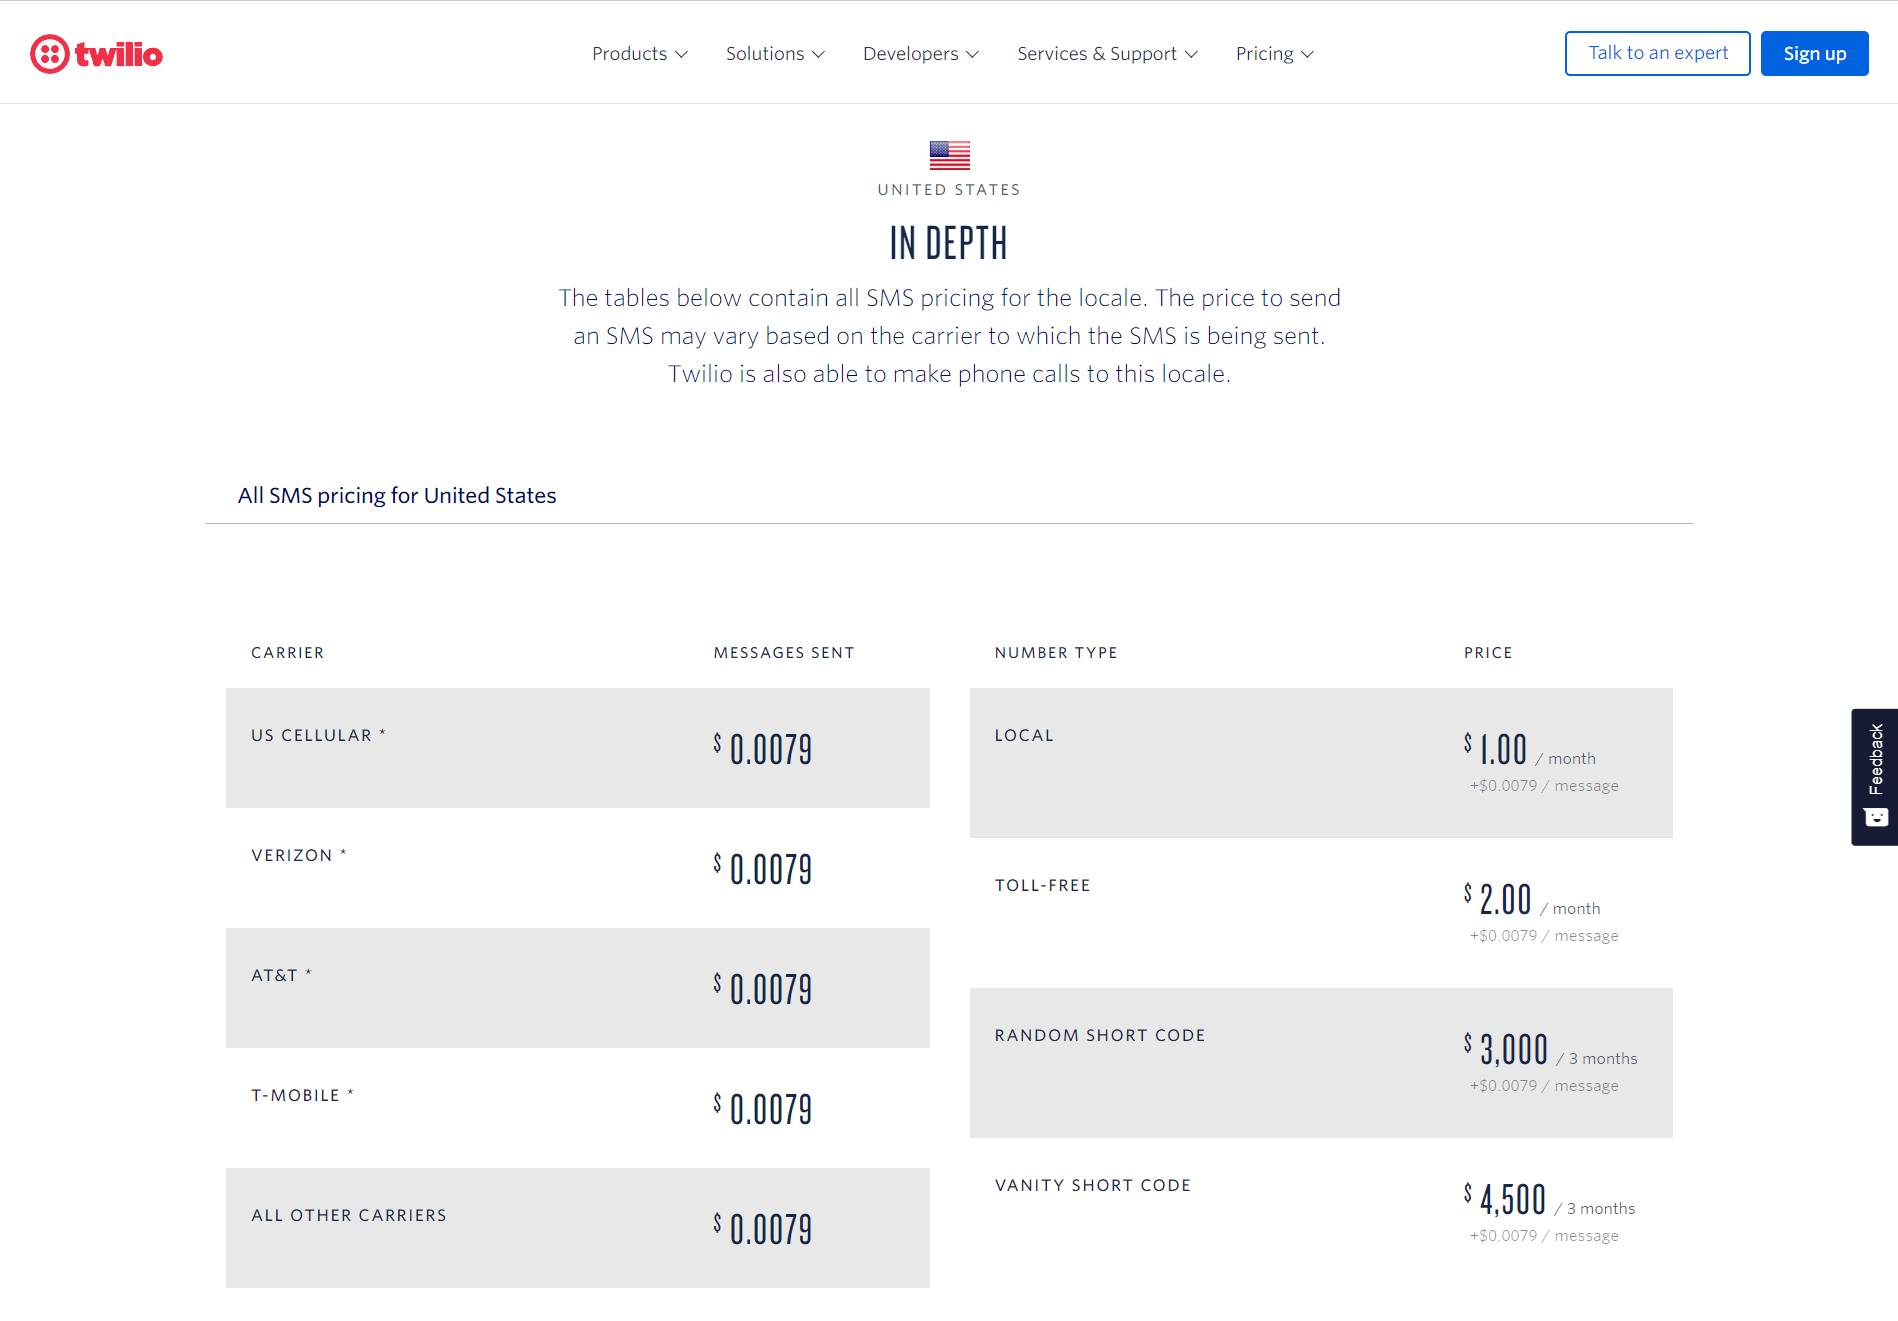The width and height of the screenshot is (1898, 1321).
Task: Click the NUMBER TYPE column header
Action: click(1056, 652)
